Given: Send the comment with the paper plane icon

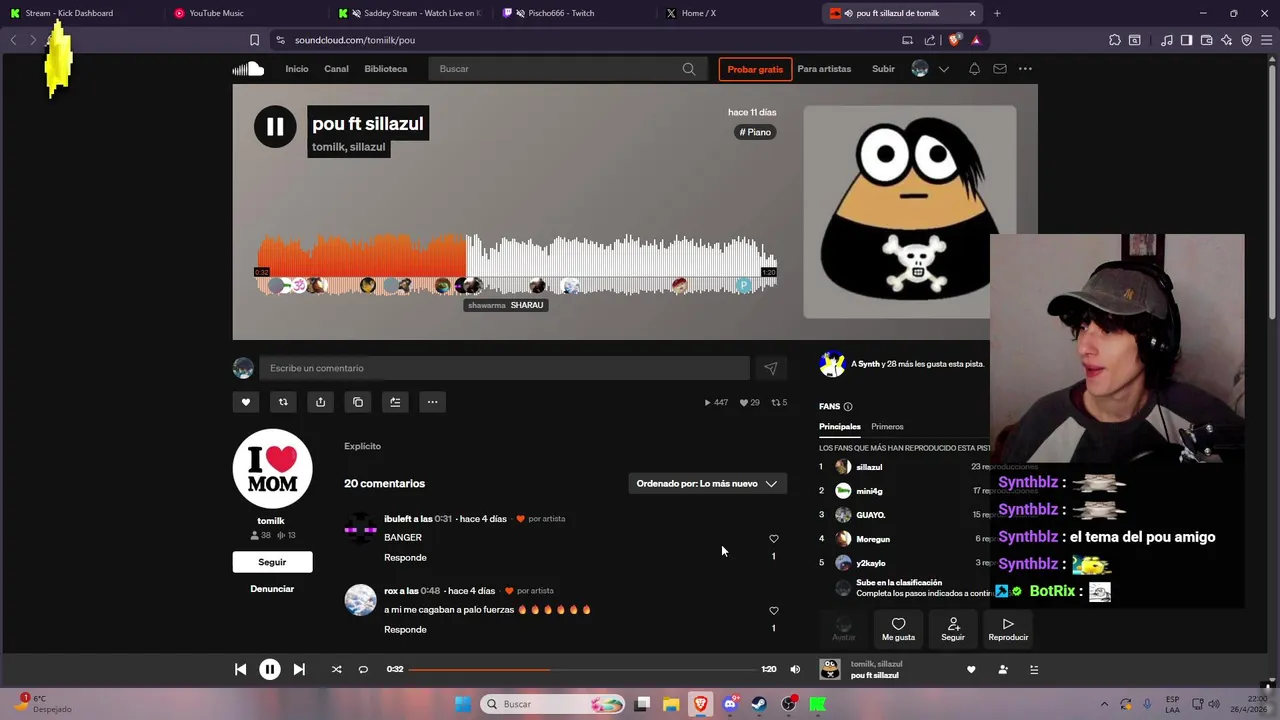Looking at the screenshot, I should tap(770, 368).
